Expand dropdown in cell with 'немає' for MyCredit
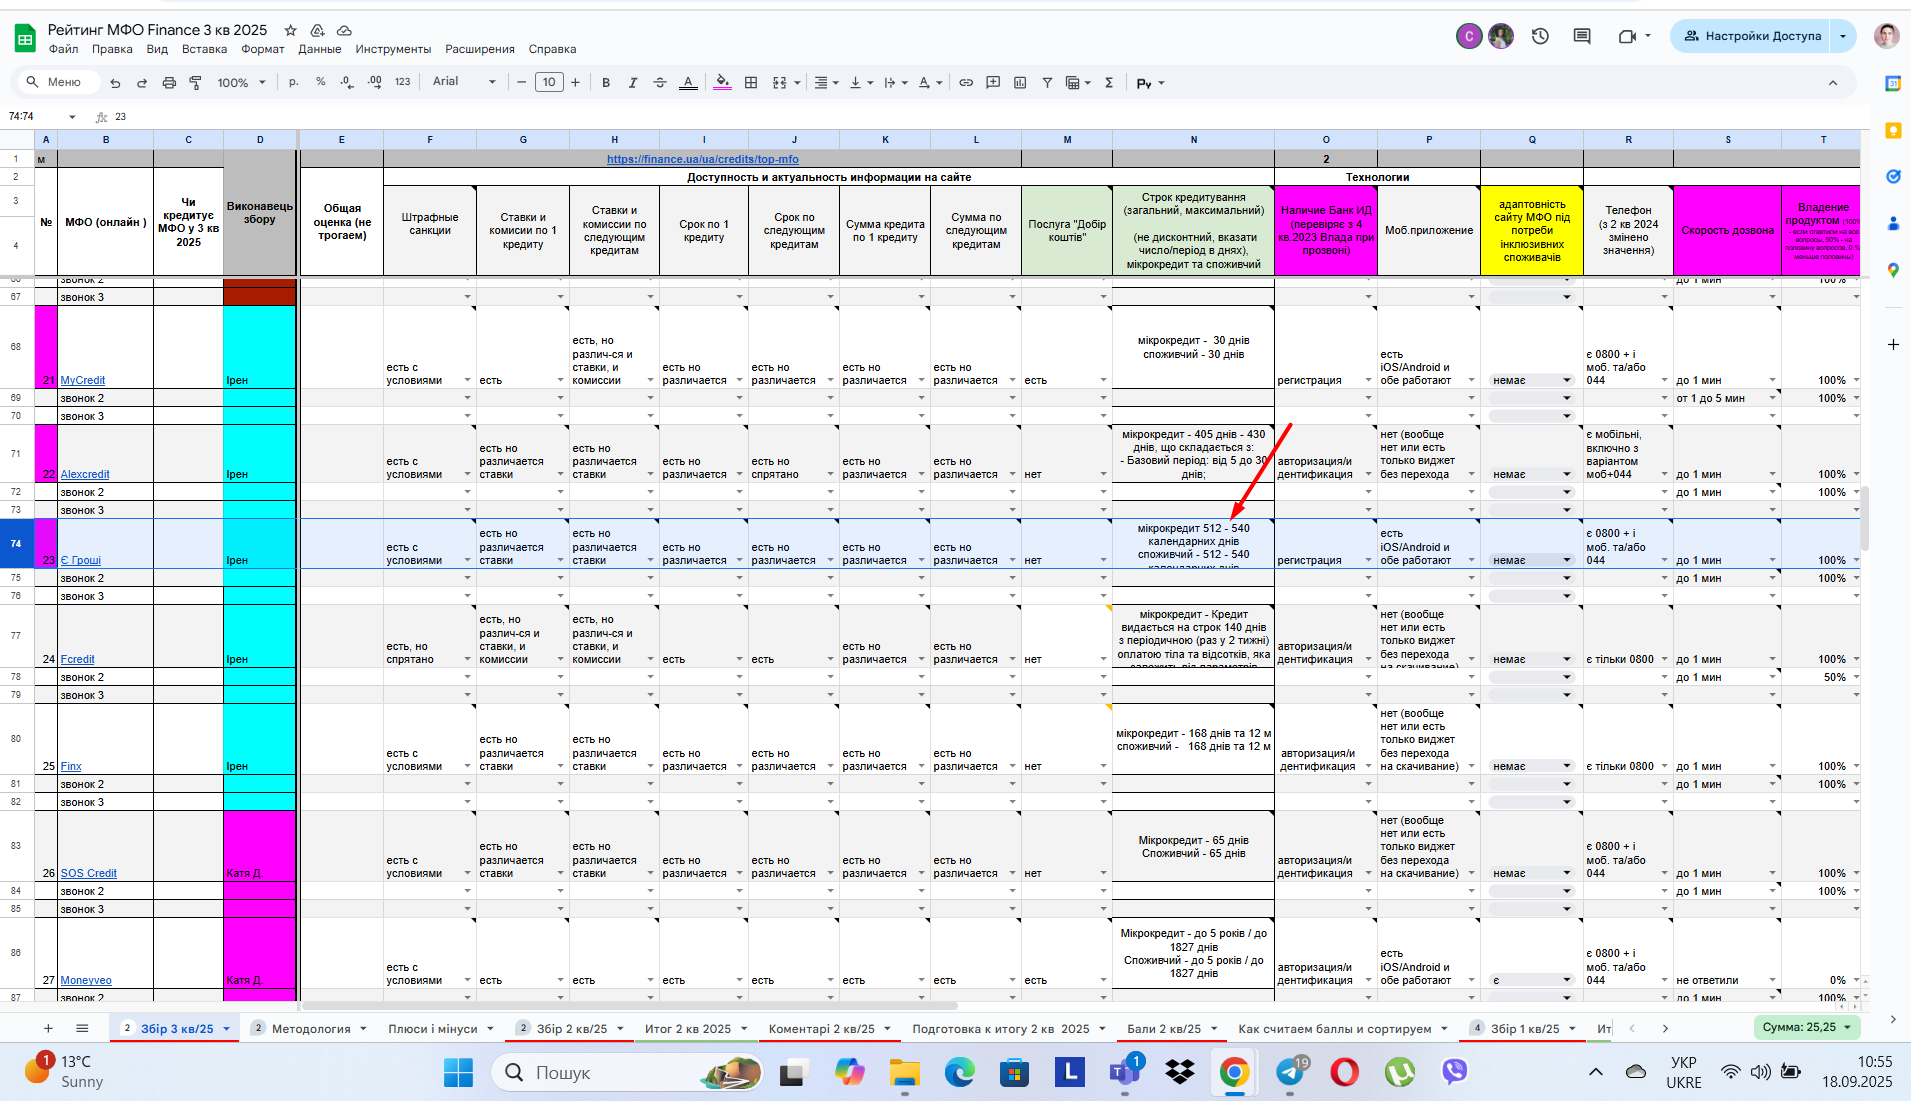1911x1101 pixels. (x=1567, y=381)
